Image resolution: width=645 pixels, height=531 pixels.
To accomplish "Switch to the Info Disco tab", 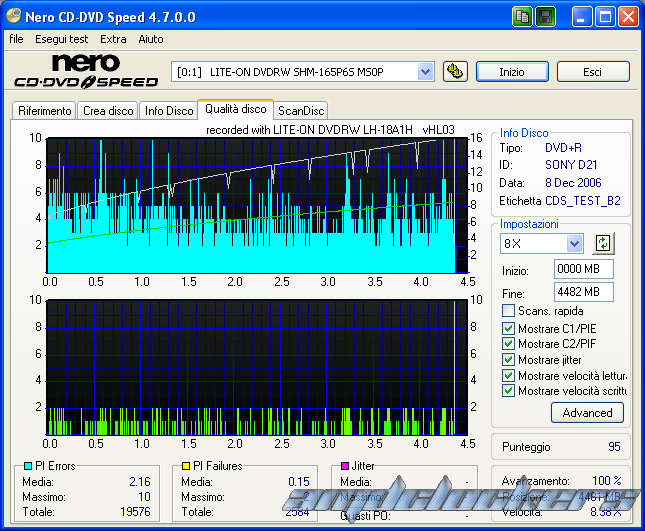I will click(167, 111).
